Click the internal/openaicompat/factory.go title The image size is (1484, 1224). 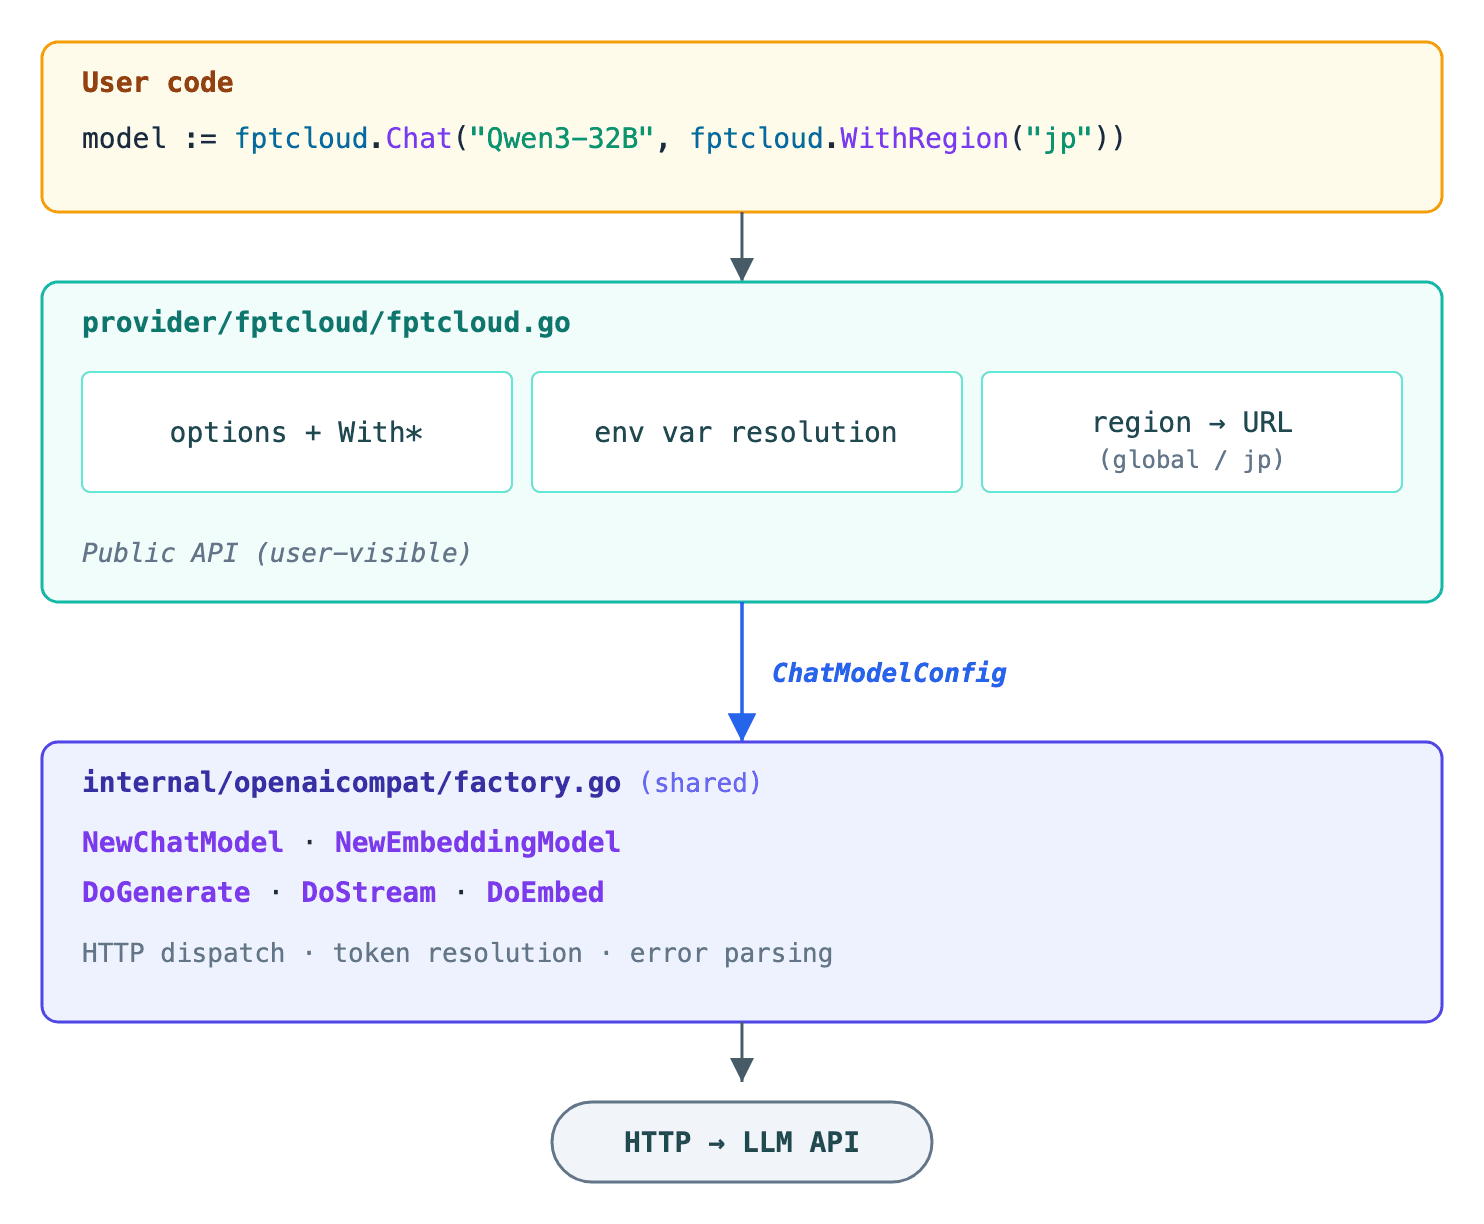tap(351, 783)
